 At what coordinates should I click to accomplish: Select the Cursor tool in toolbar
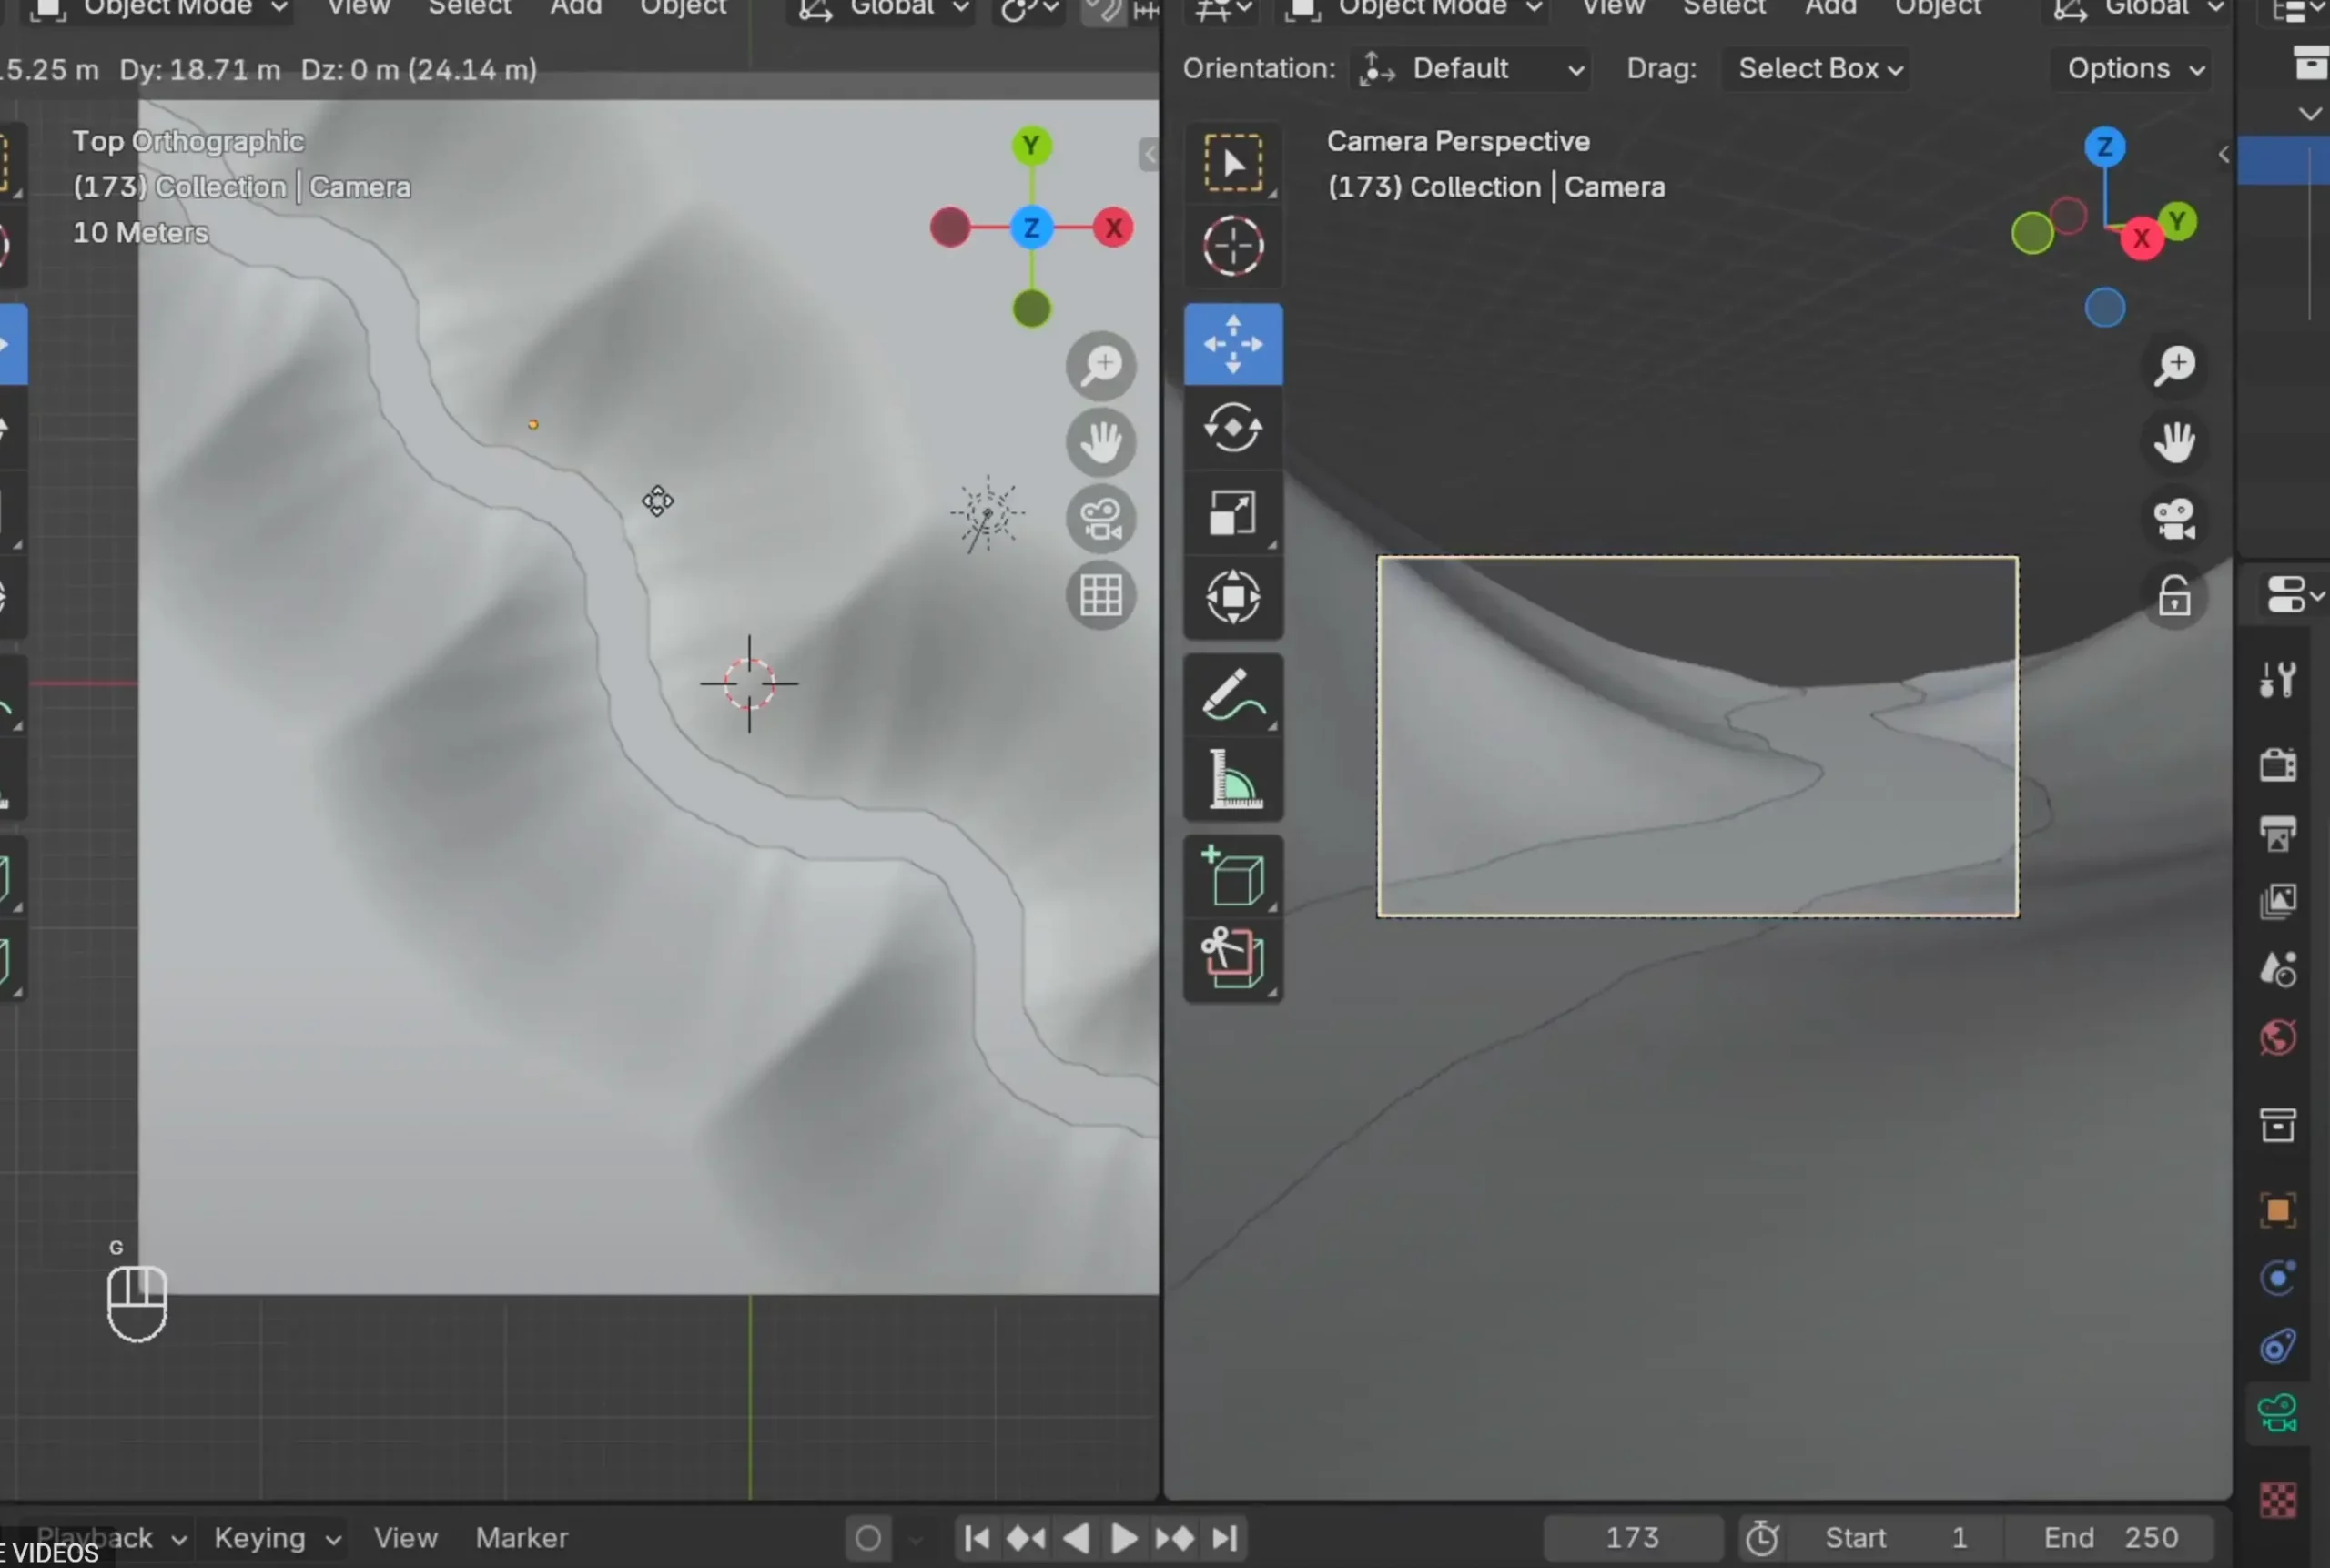1232,245
